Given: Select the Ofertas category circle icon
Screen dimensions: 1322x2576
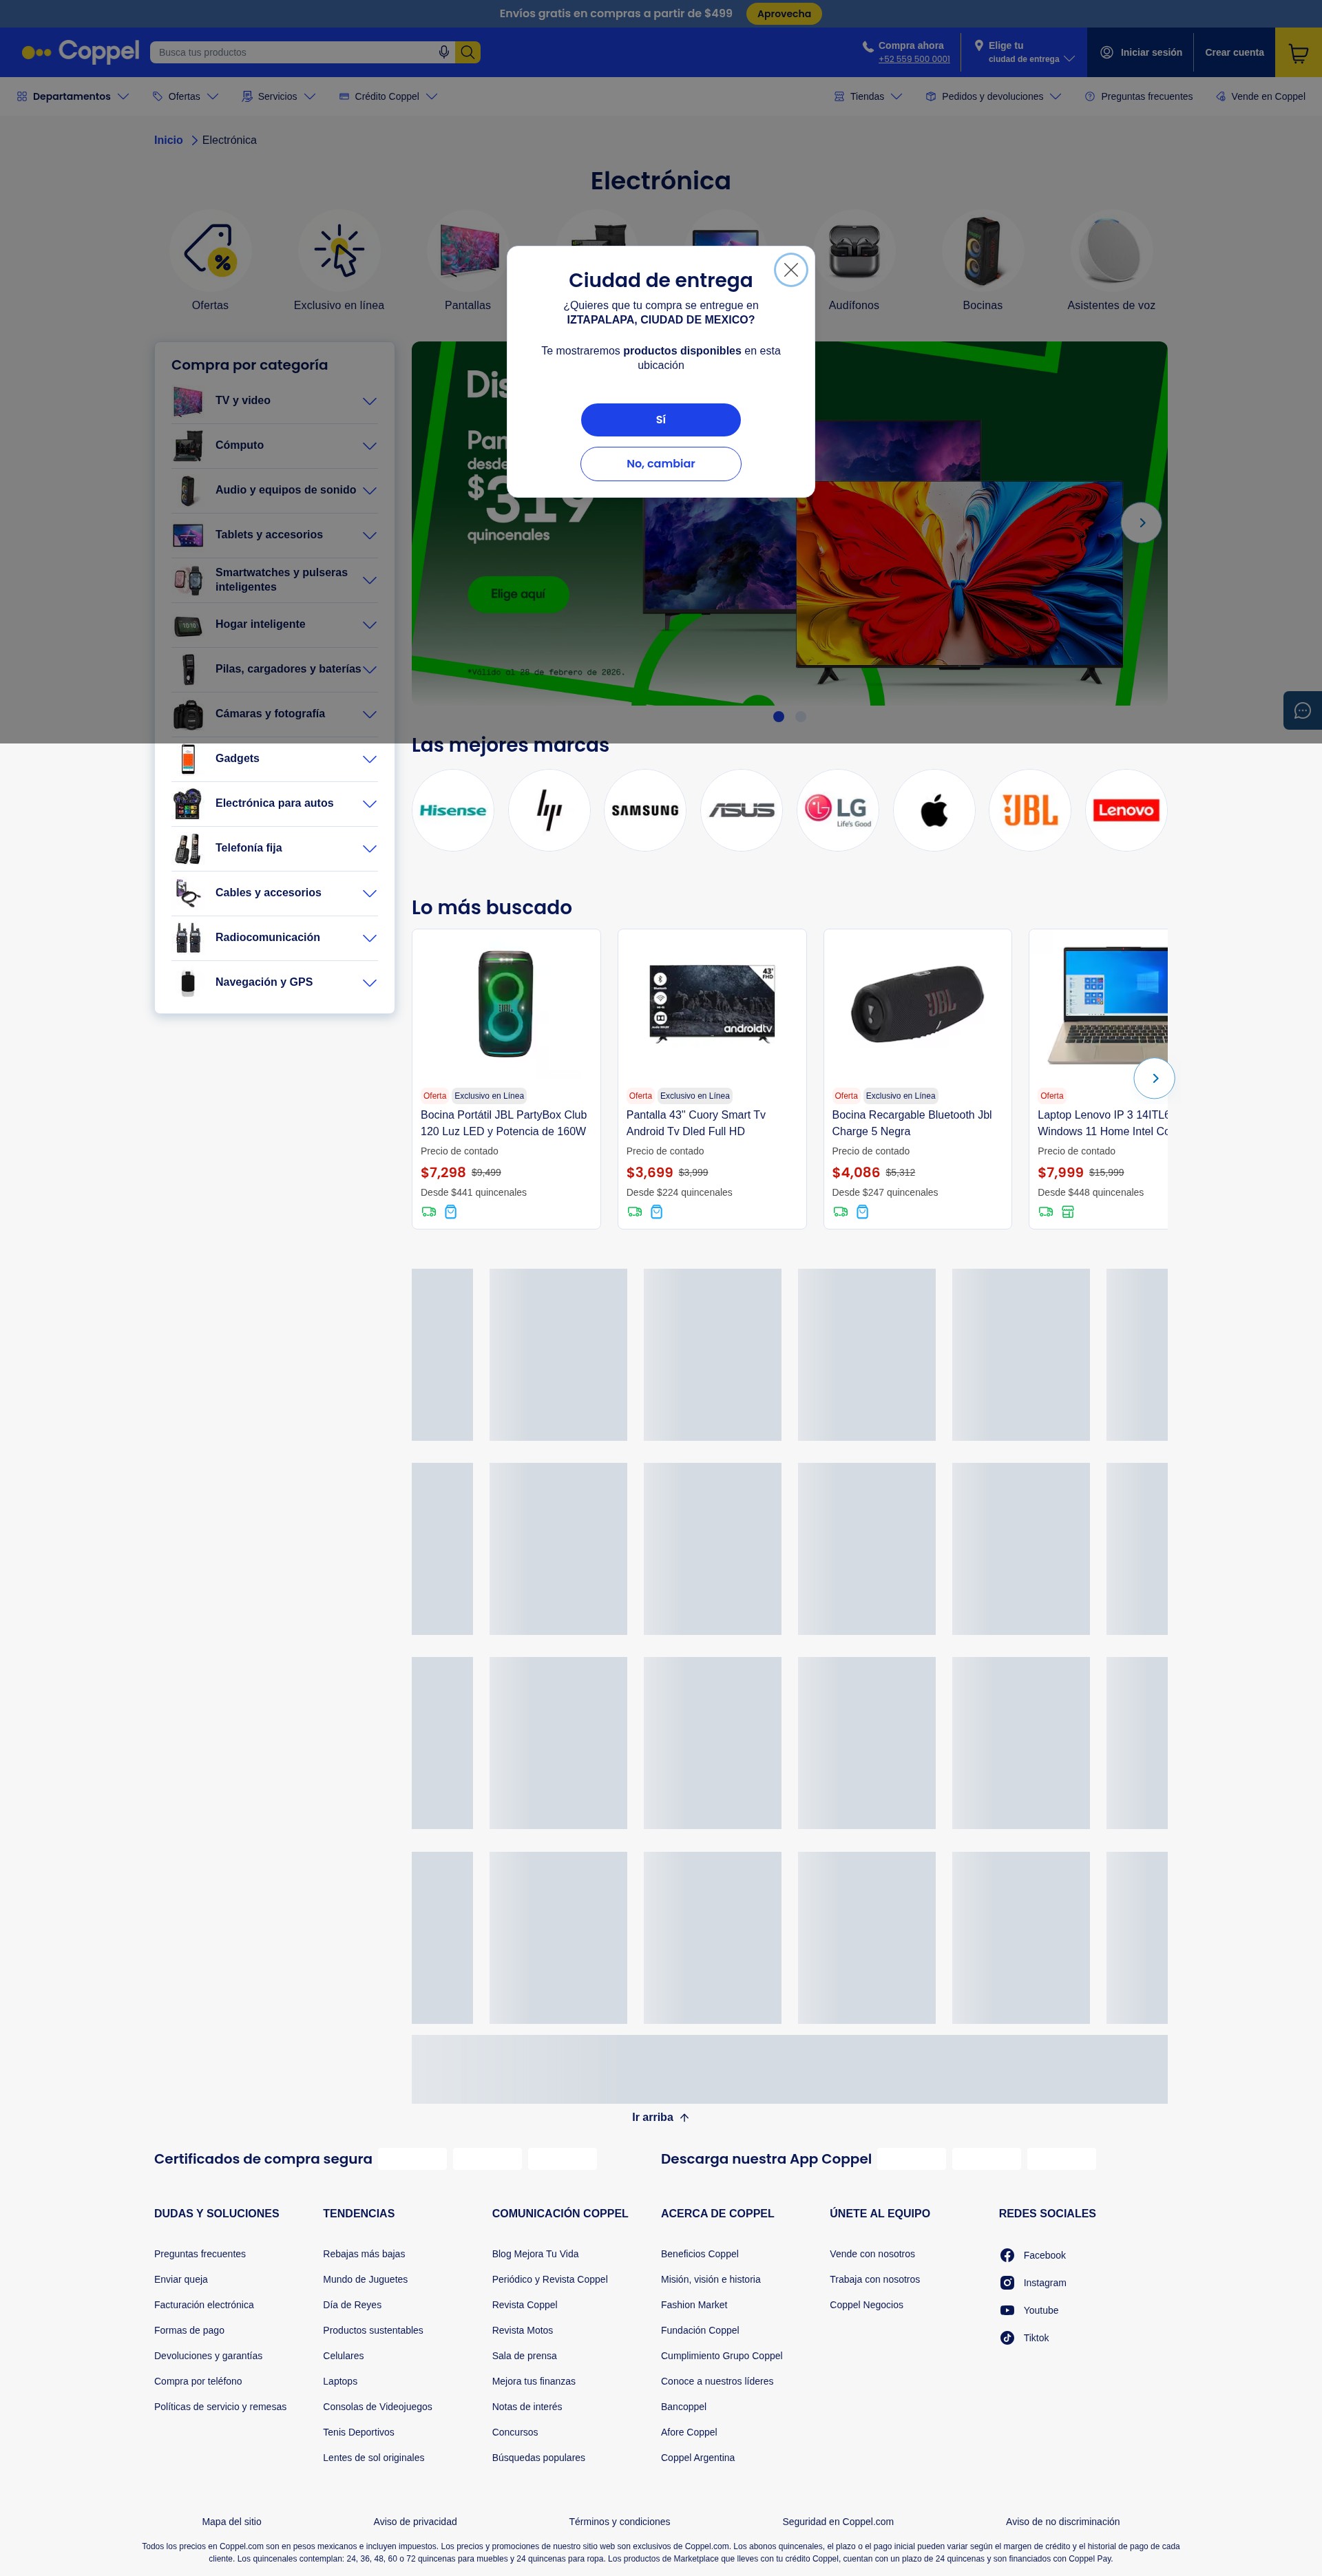Looking at the screenshot, I should tap(210, 250).
